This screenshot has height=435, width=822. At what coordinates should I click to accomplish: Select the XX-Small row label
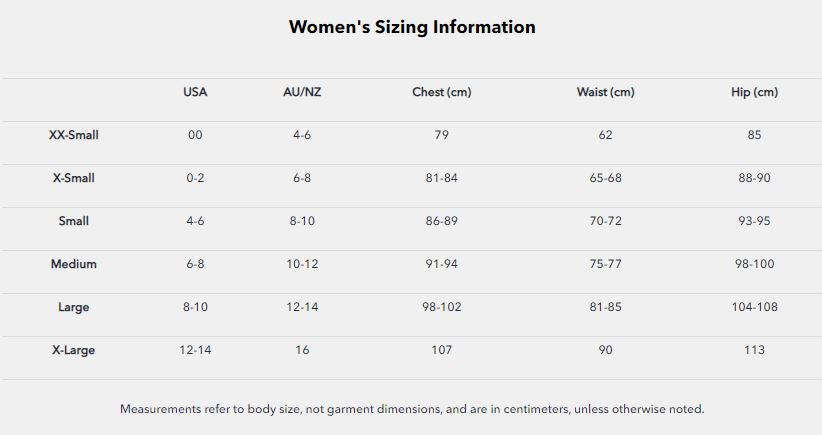74,135
